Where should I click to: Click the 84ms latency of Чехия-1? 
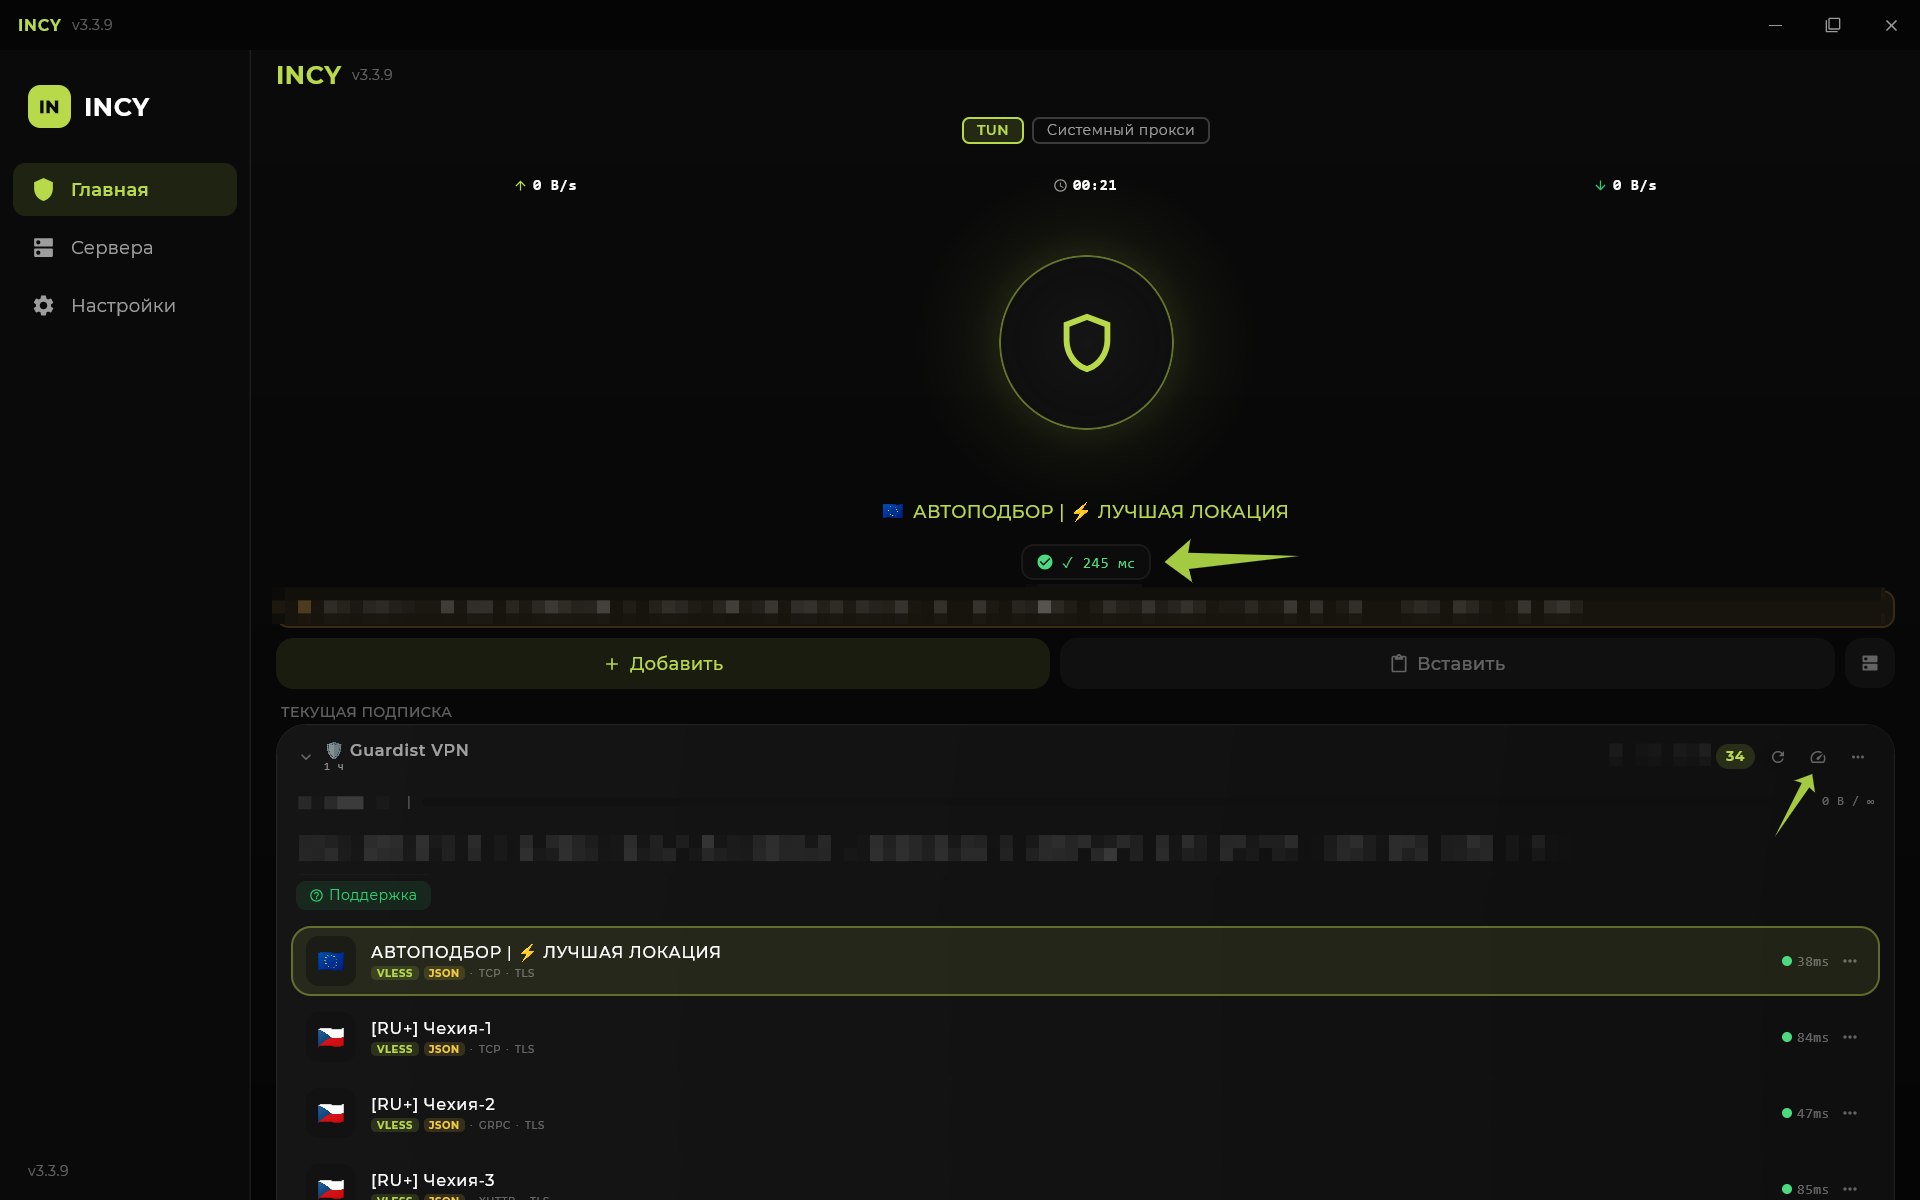pos(1805,1037)
